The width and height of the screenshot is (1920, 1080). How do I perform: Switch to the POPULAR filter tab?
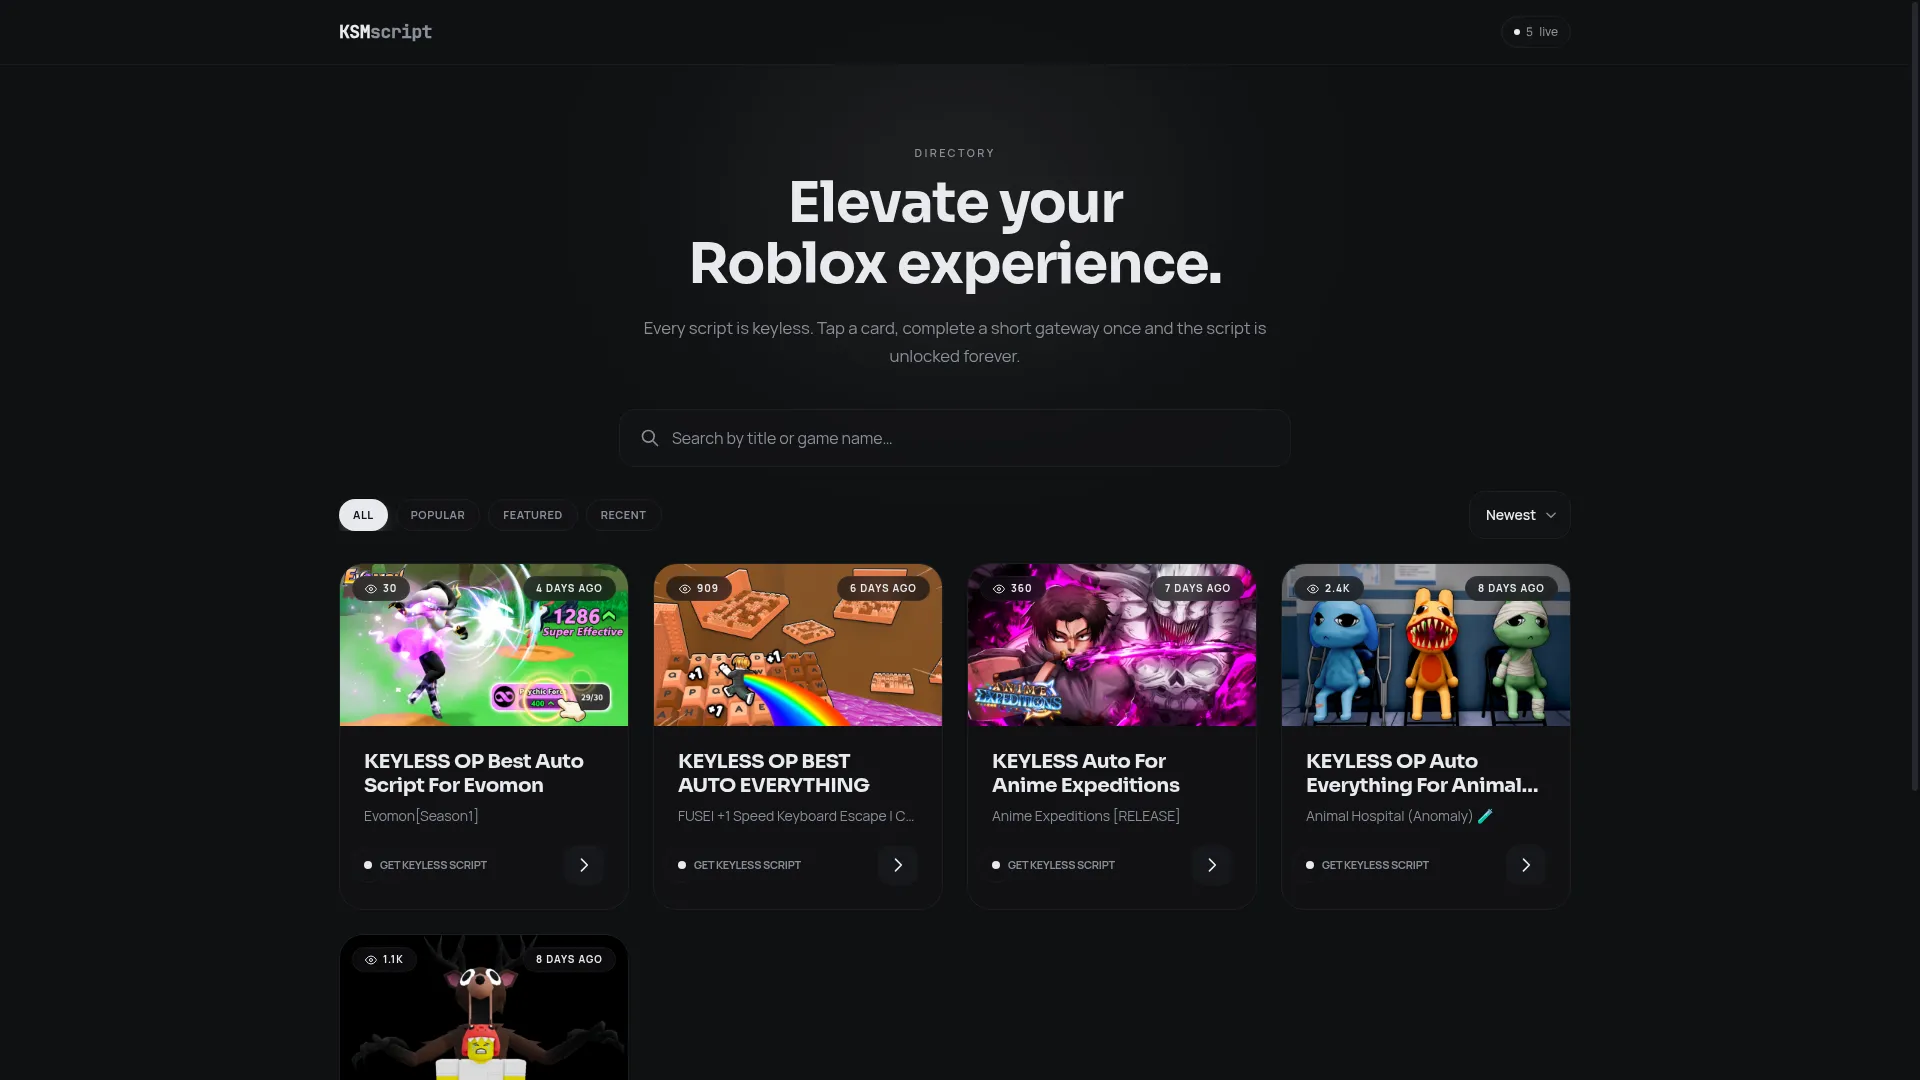[437, 515]
